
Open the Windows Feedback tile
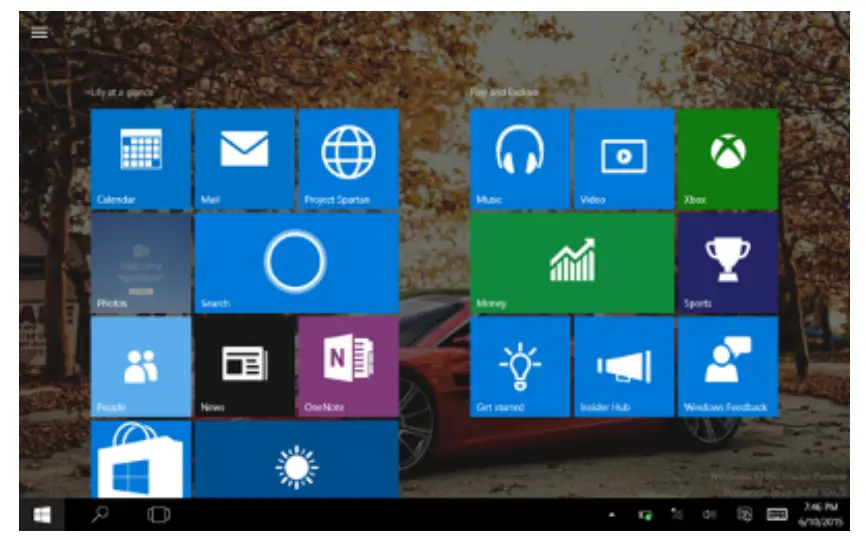coord(728,366)
